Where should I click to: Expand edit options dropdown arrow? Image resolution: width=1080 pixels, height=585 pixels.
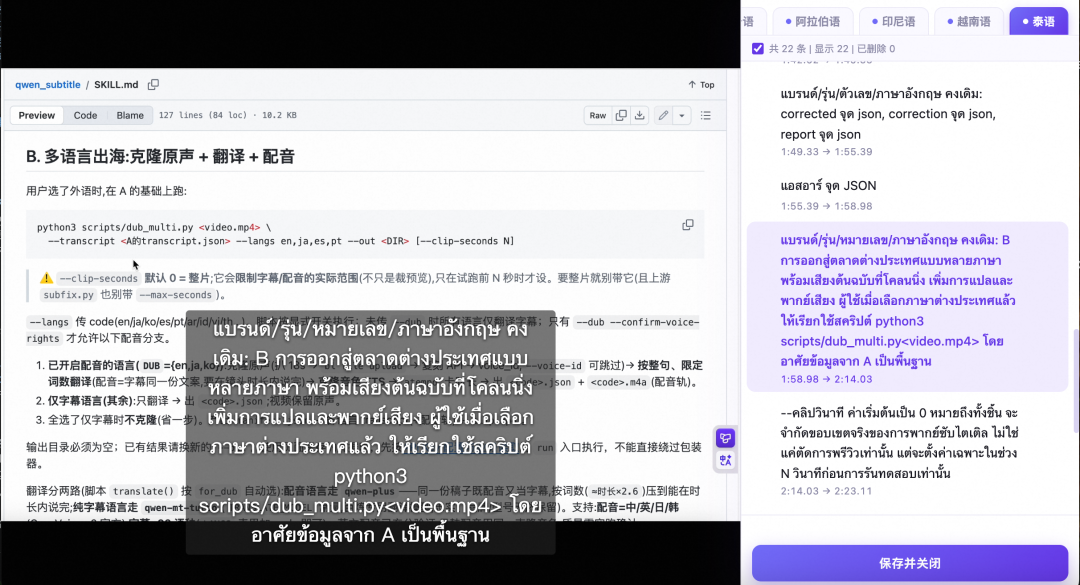[682, 115]
